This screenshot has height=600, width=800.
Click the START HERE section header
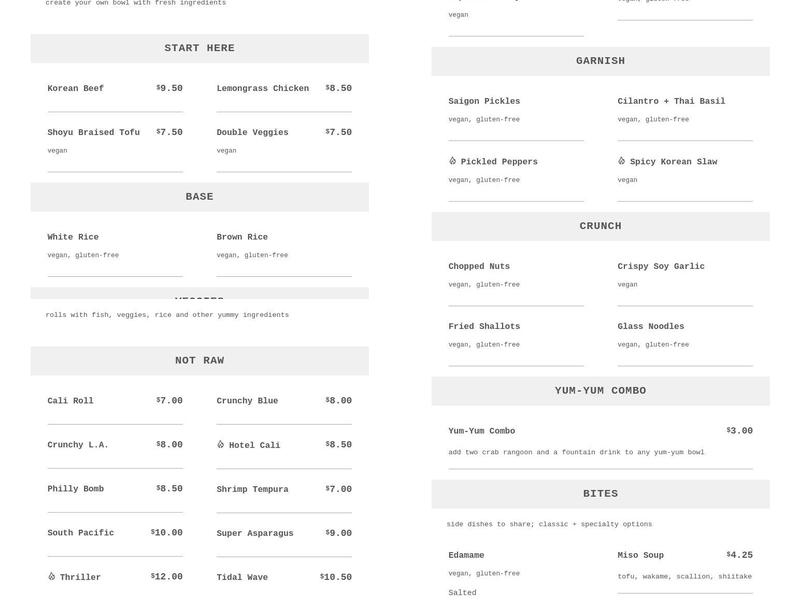tap(199, 48)
